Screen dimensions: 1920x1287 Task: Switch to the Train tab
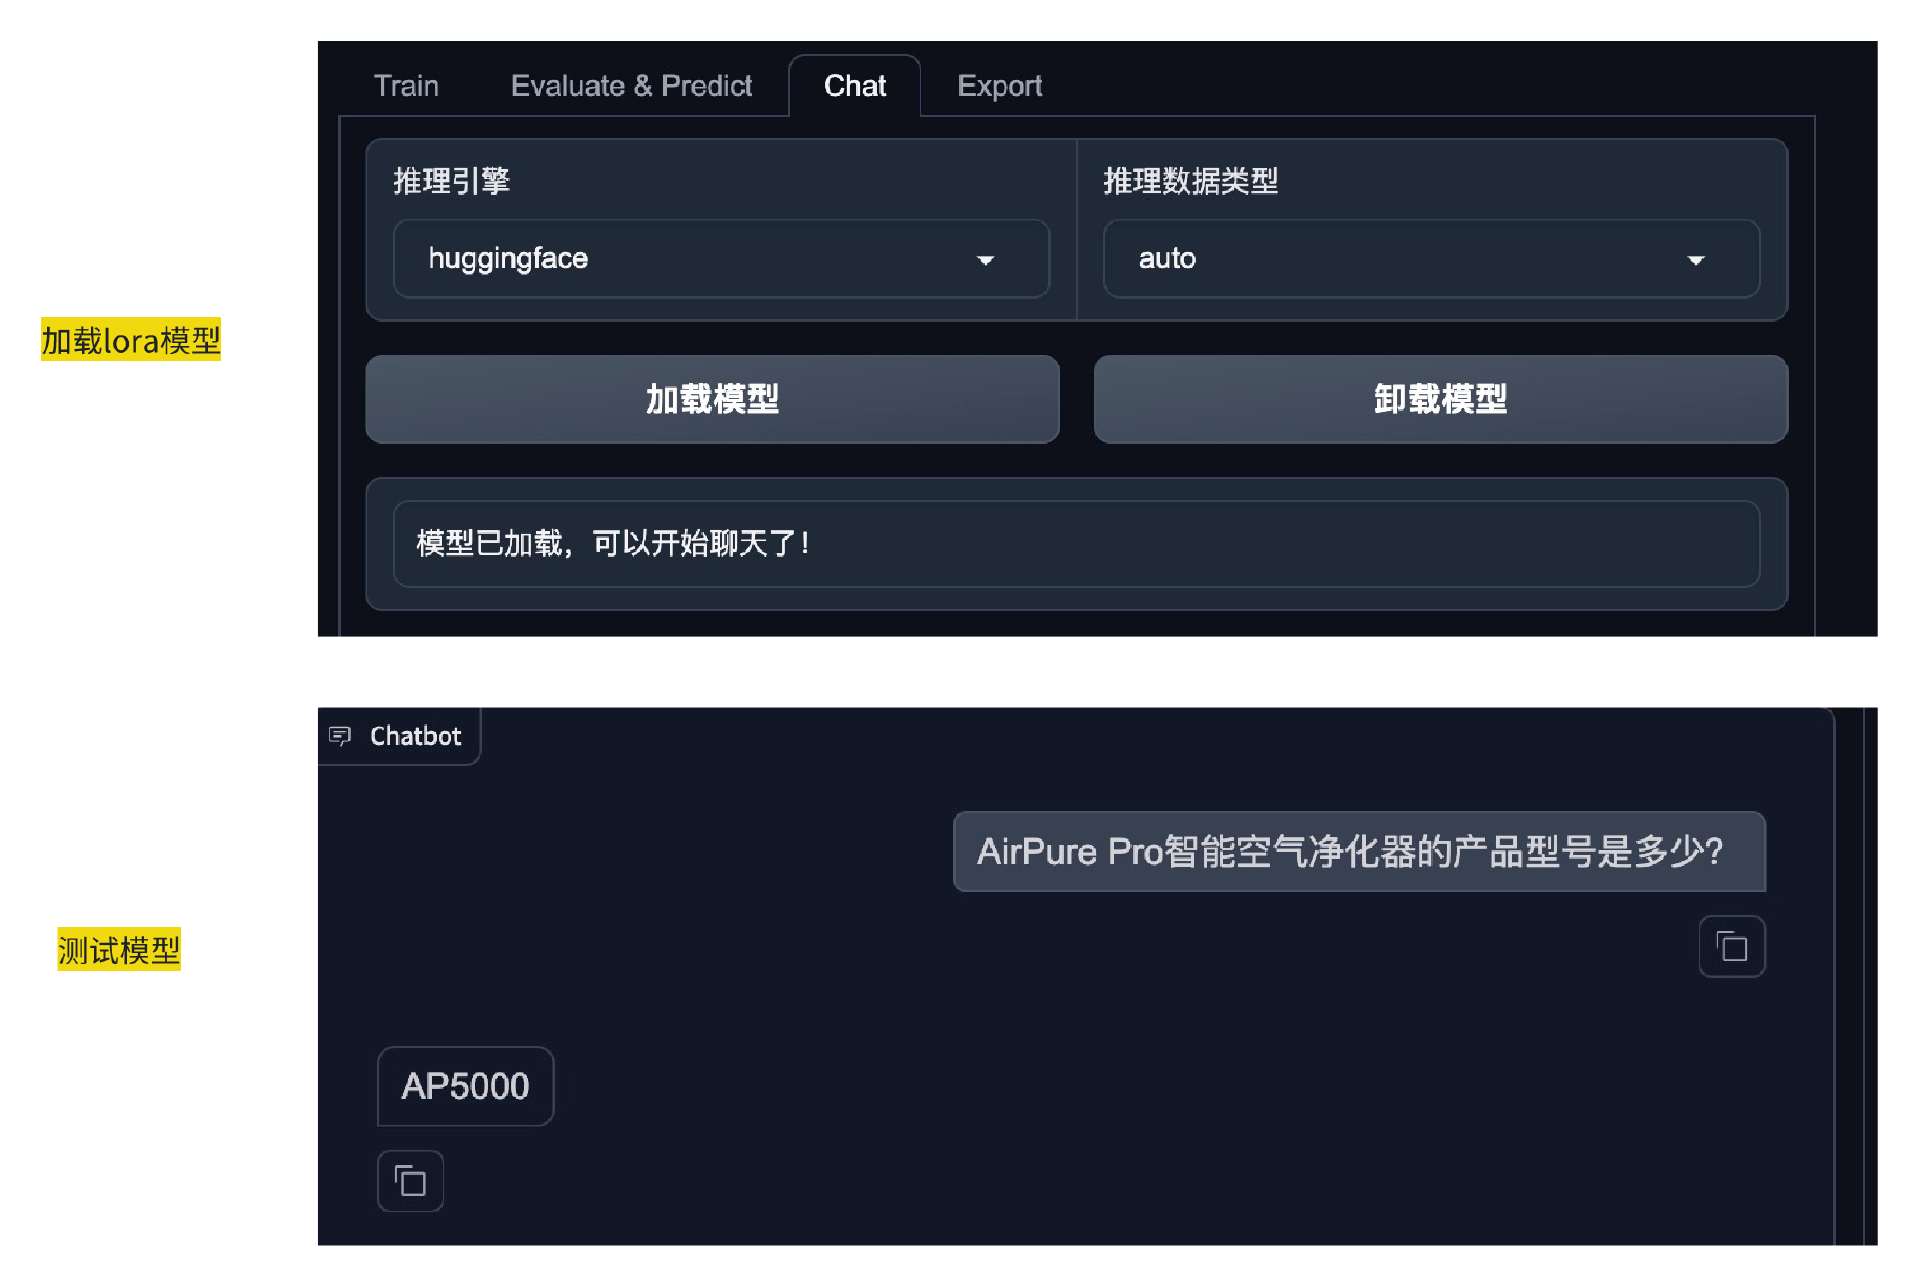coord(406,86)
